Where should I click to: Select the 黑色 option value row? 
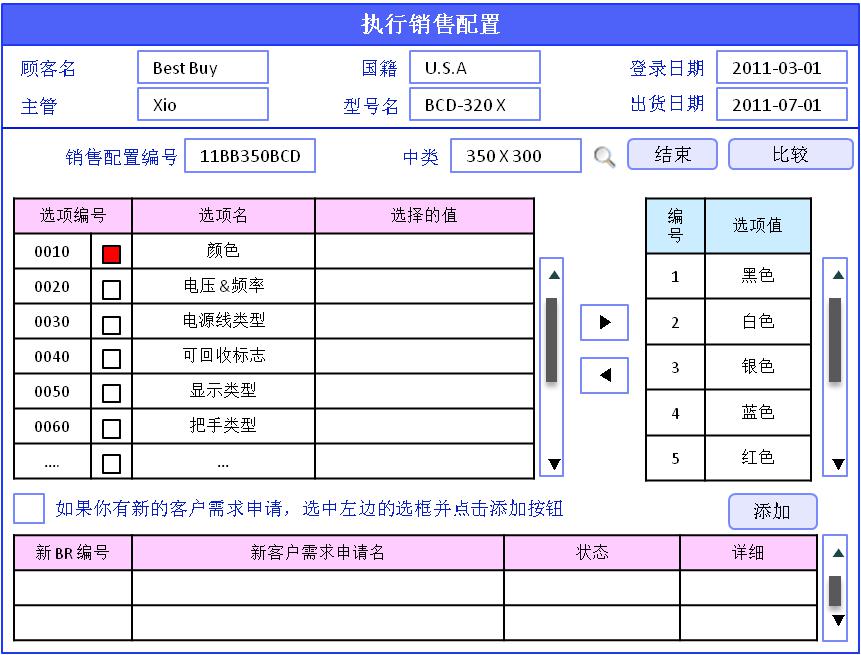click(x=757, y=276)
